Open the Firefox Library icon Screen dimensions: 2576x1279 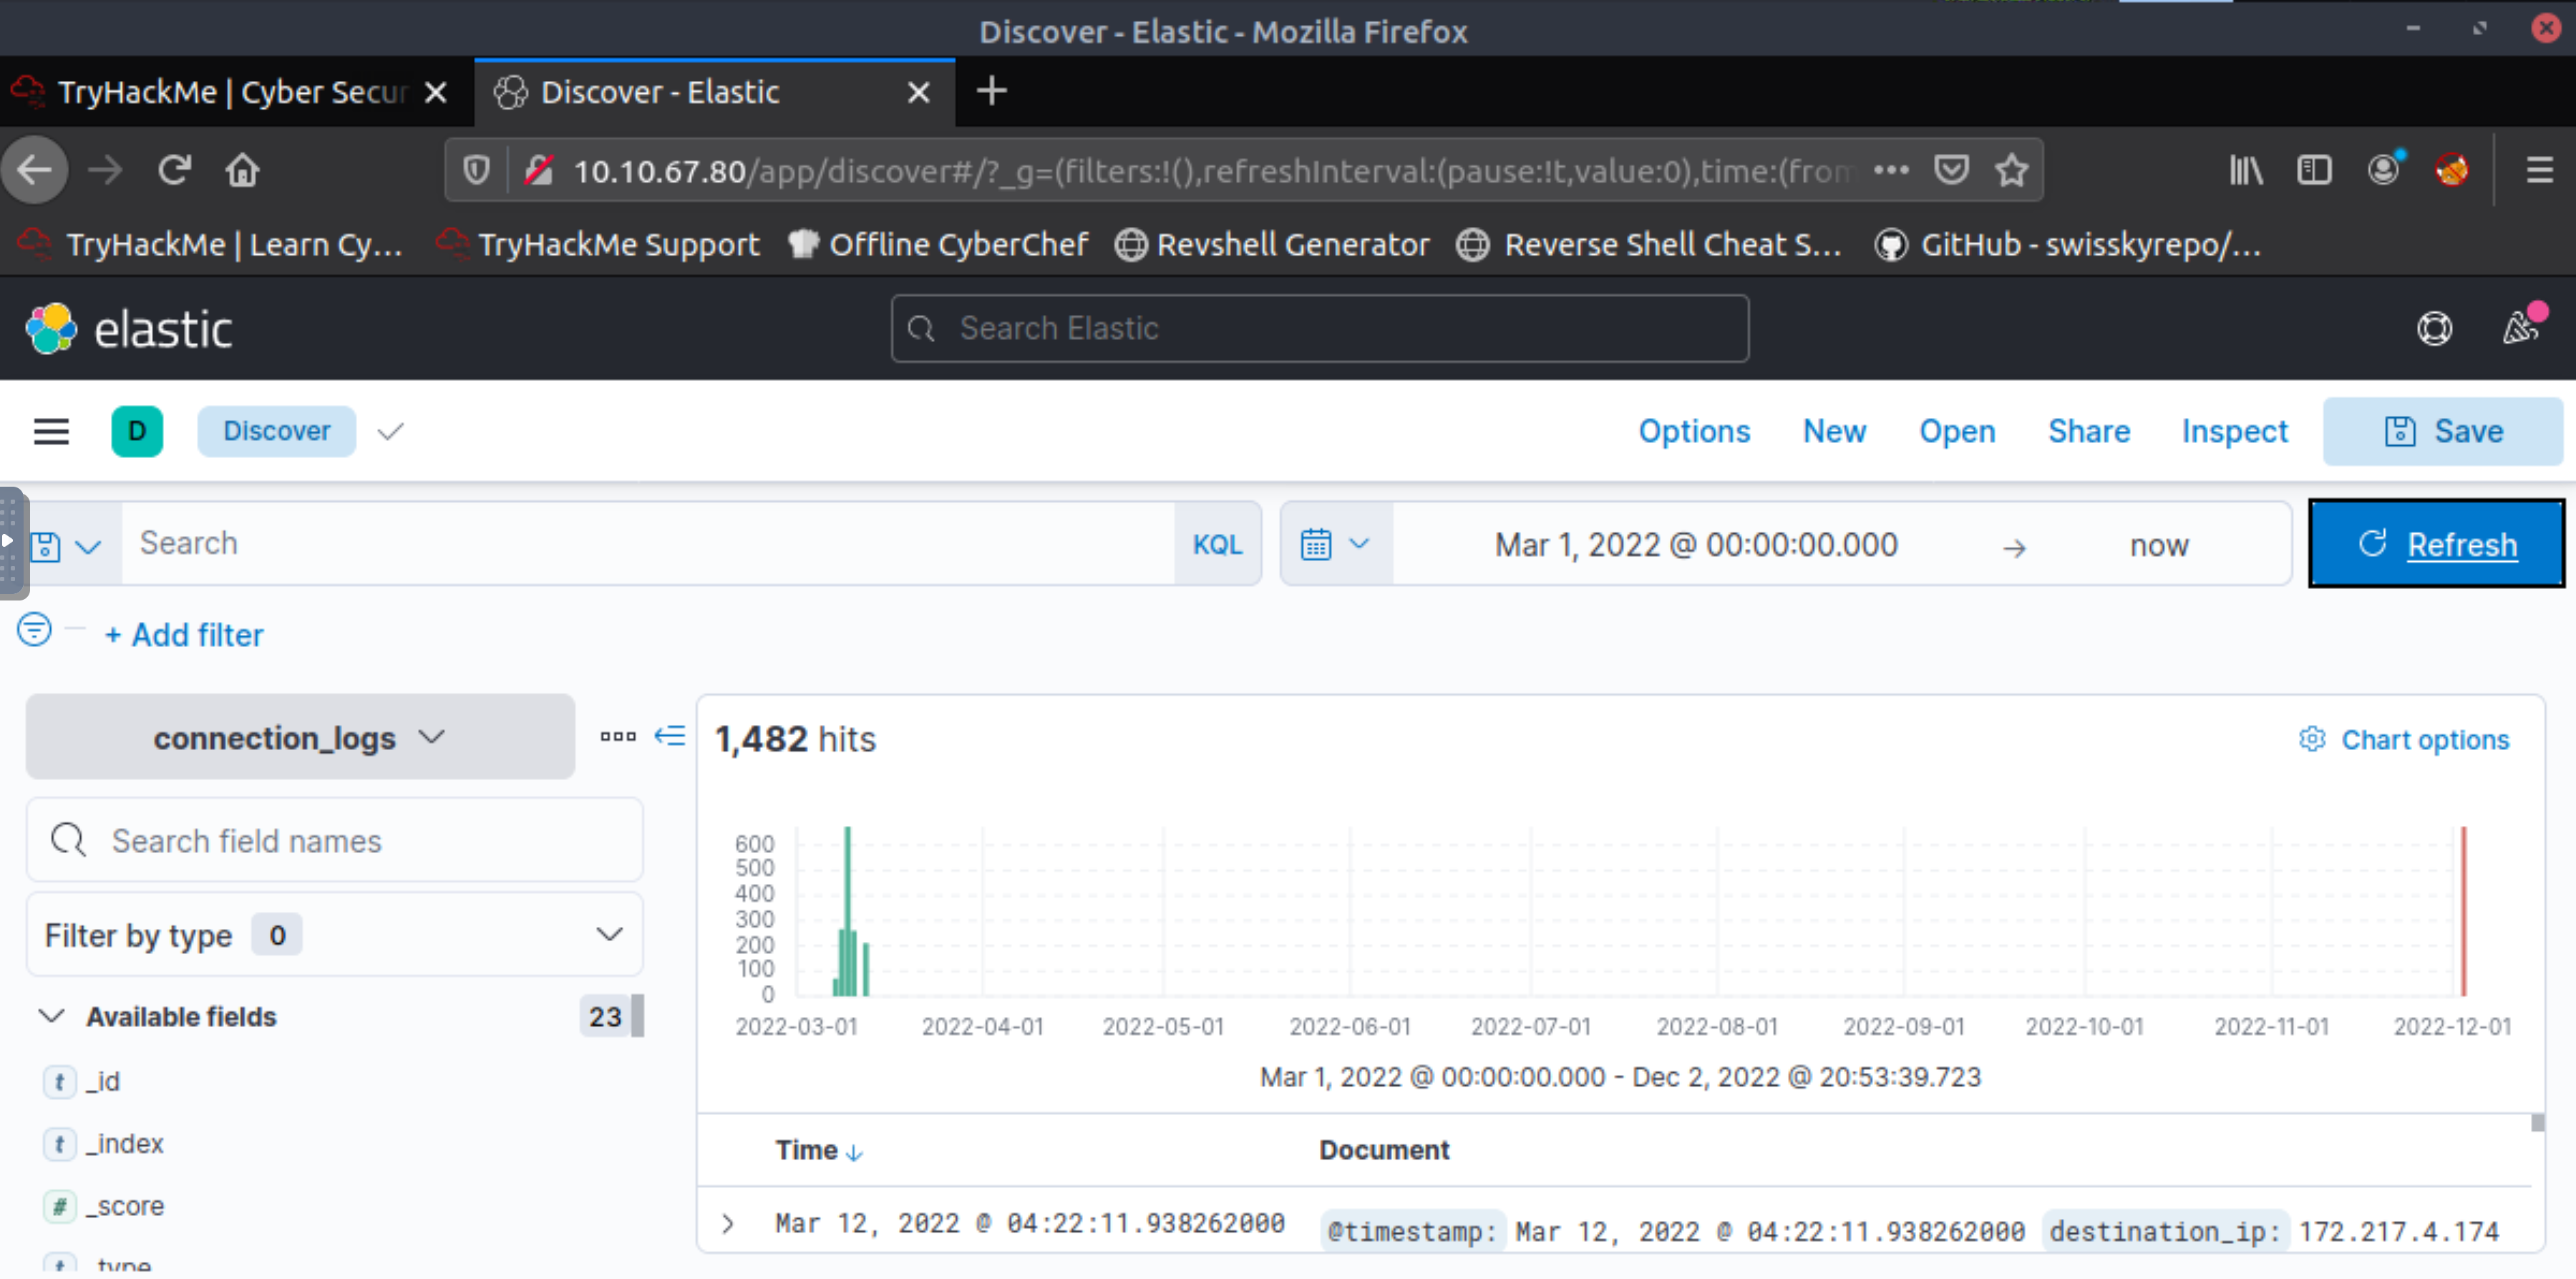(x=2245, y=170)
